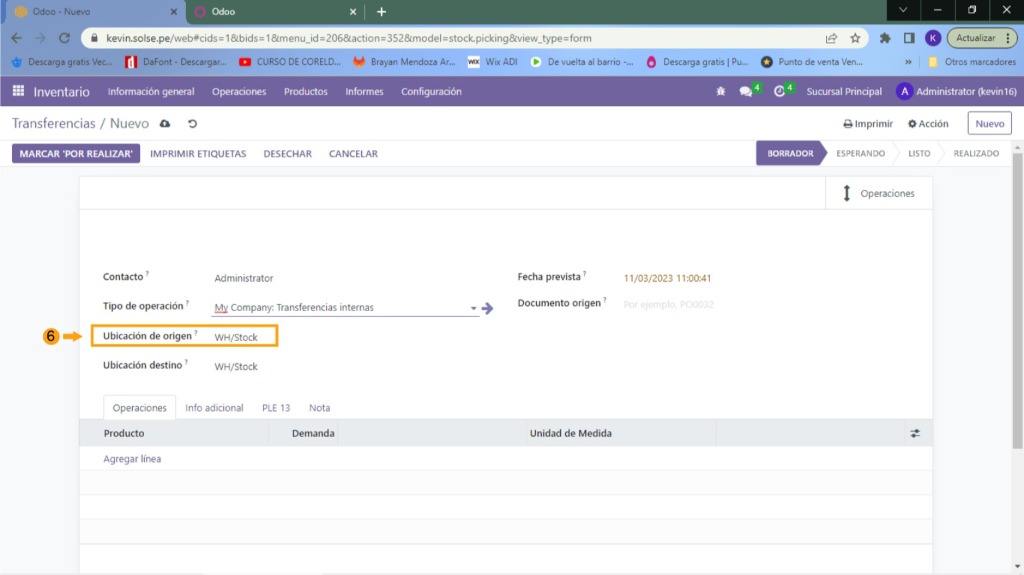
Task: Open column settings icon in table header
Action: click(914, 434)
